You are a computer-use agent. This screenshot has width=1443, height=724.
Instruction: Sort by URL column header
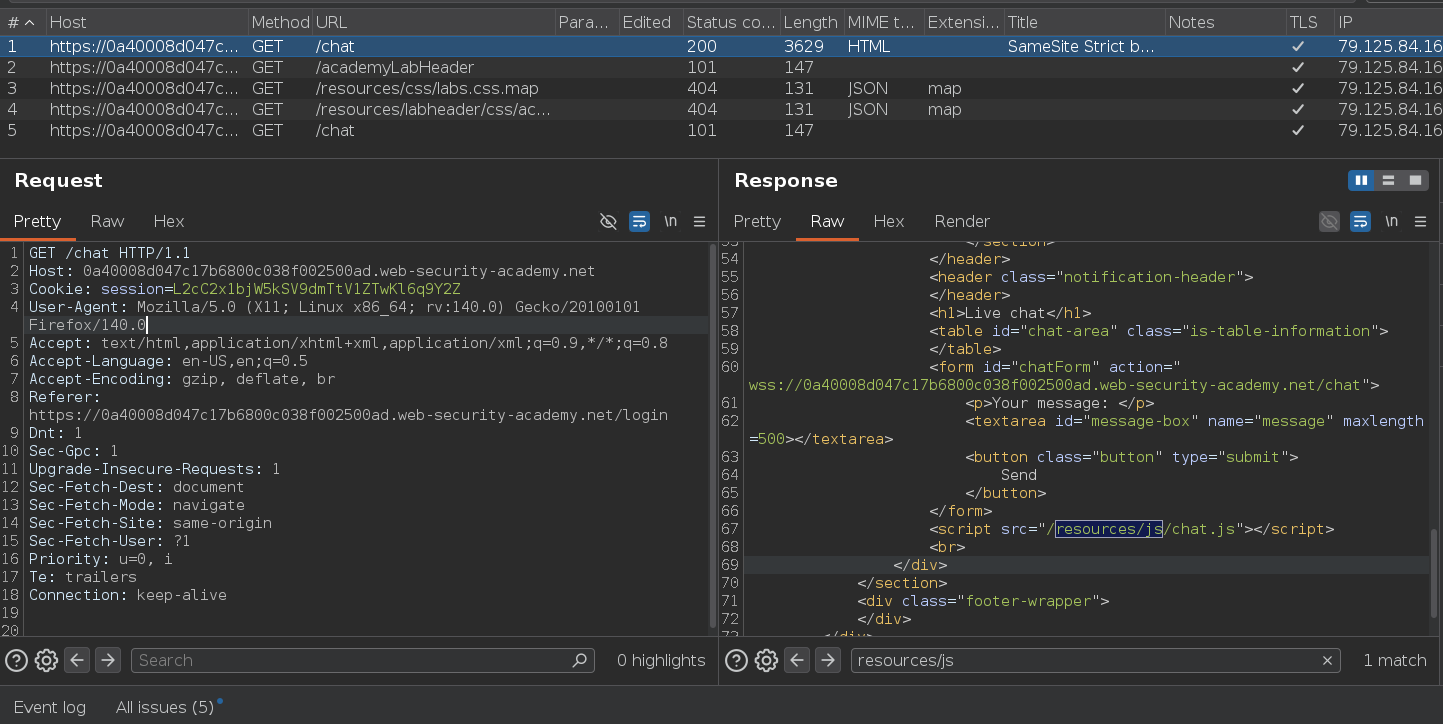pyautogui.click(x=432, y=22)
